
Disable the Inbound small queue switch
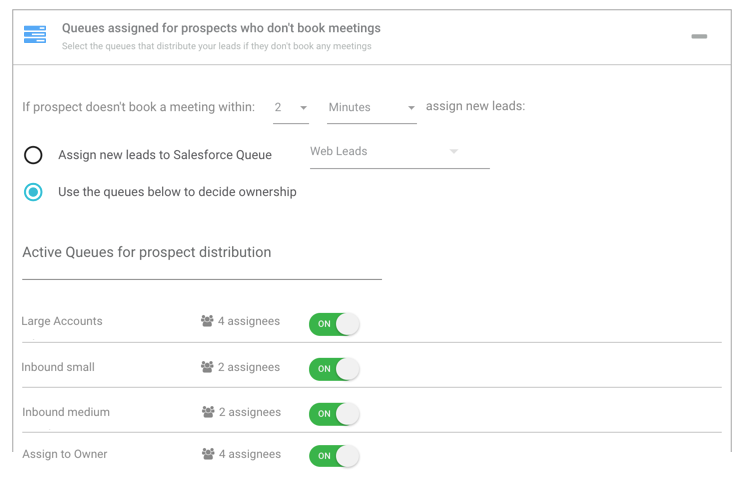point(334,369)
